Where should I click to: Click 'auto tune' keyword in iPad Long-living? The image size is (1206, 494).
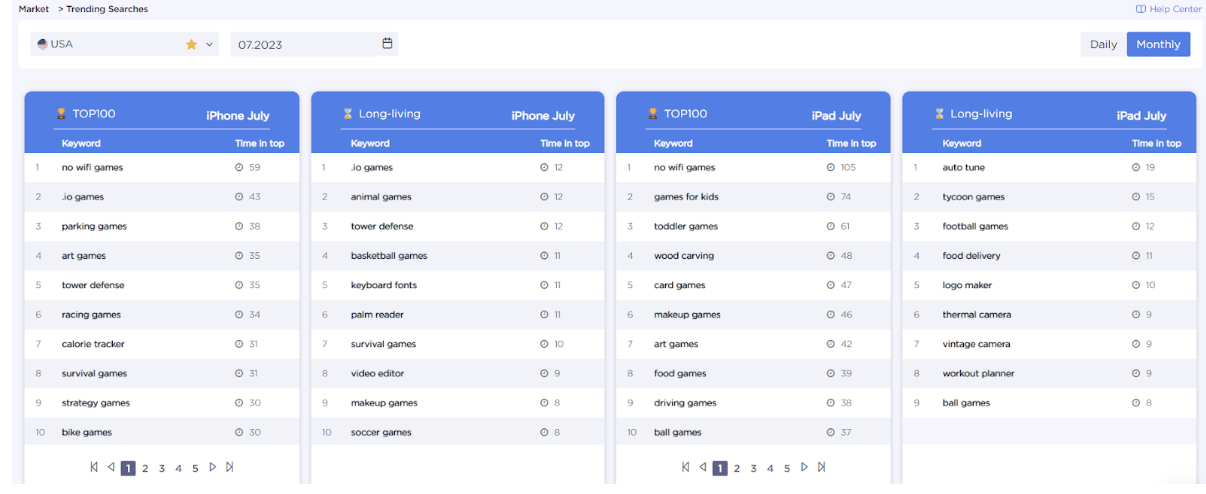tap(963, 168)
